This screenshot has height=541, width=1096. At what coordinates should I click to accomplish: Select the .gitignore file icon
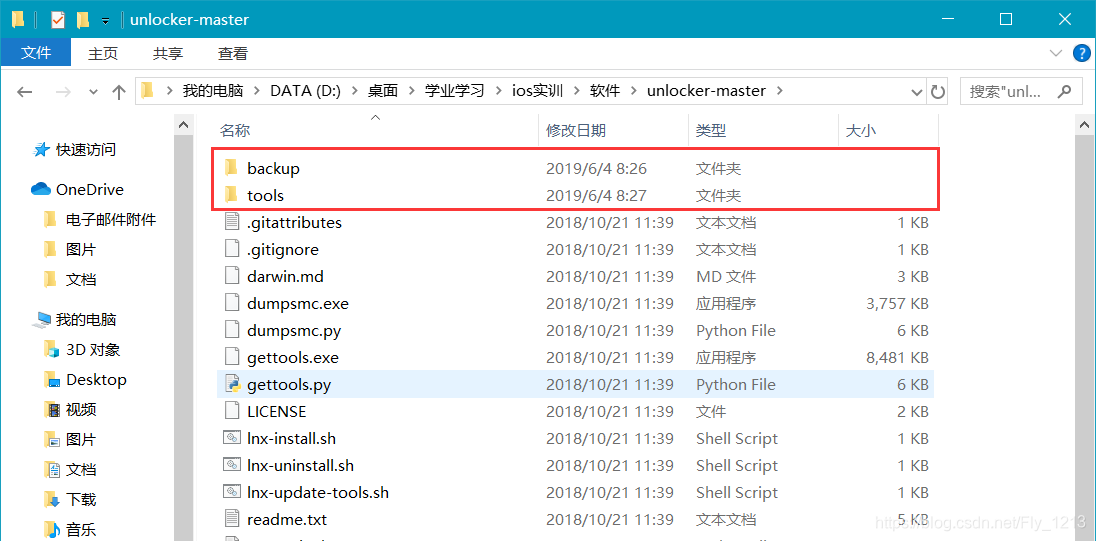coord(232,250)
